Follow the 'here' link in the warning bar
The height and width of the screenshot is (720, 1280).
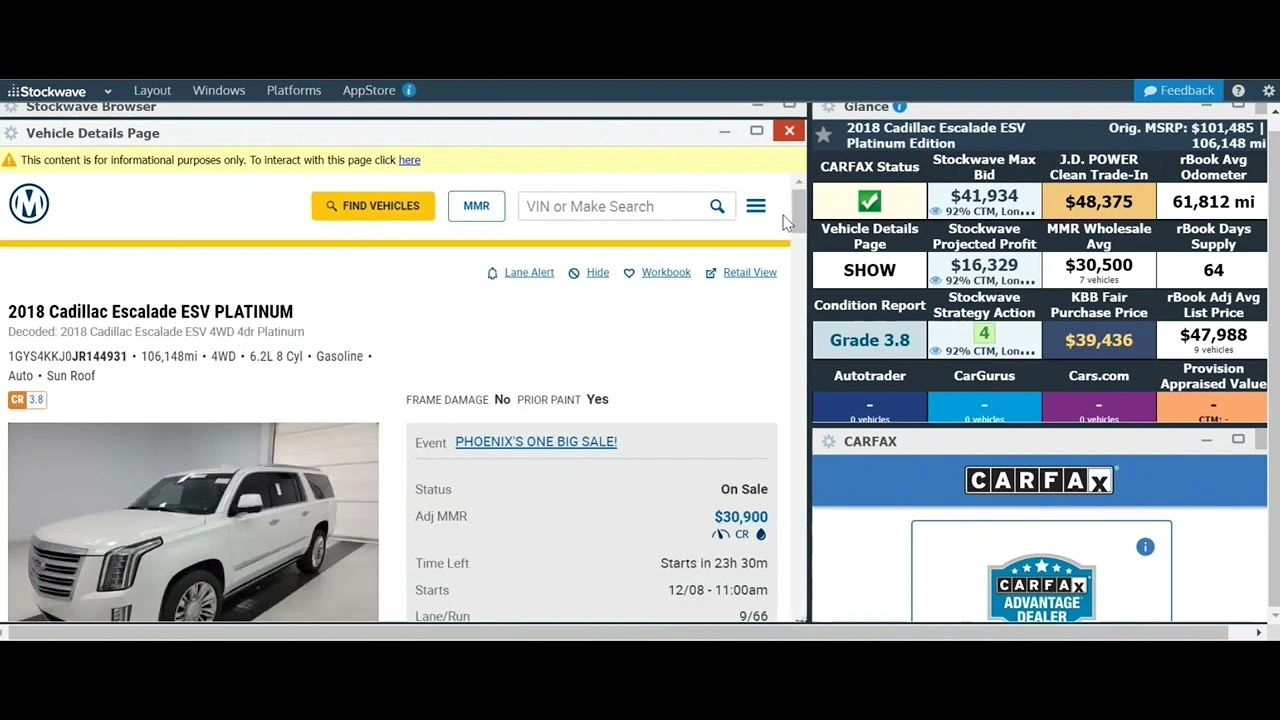pos(409,160)
